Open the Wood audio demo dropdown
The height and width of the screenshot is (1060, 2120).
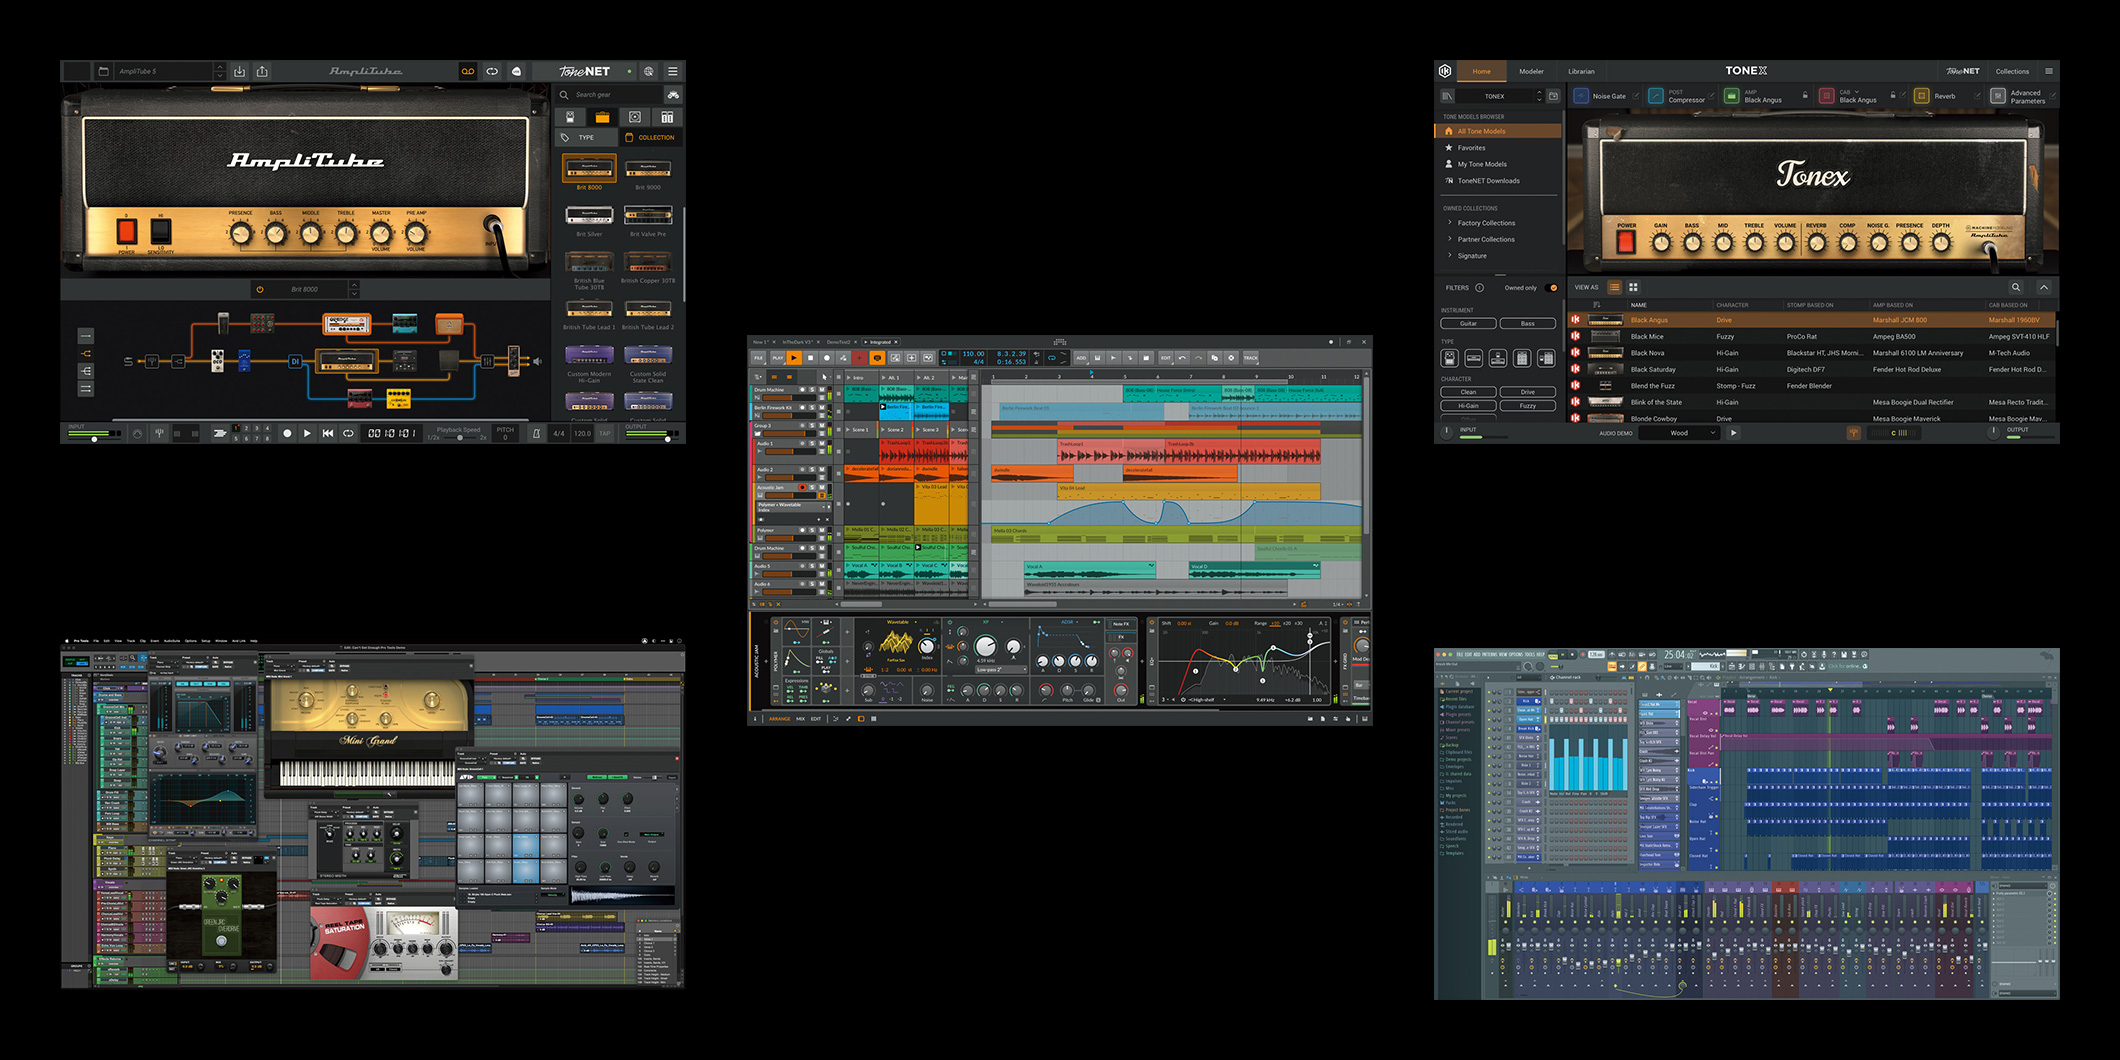1679,433
